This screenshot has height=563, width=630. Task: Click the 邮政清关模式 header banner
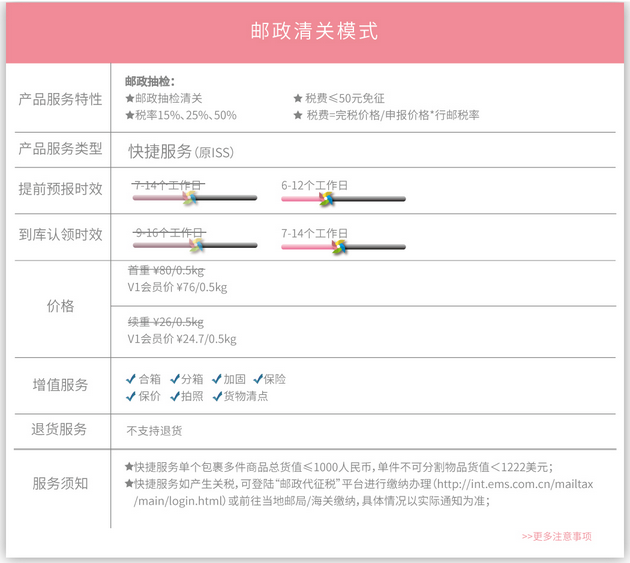(x=315, y=32)
